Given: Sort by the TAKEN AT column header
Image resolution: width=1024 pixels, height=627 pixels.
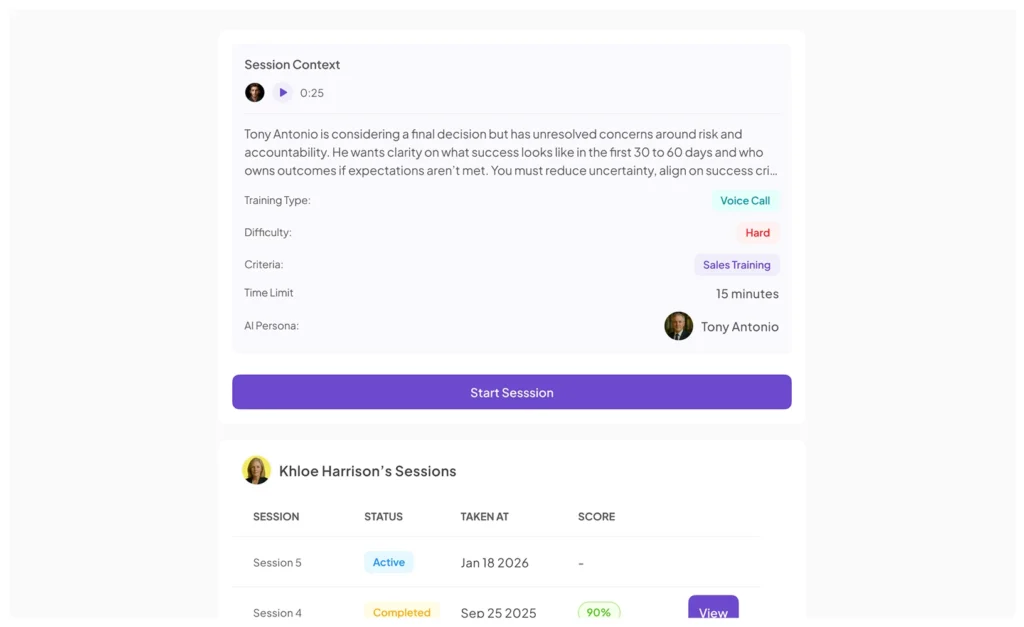Looking at the screenshot, I should (x=484, y=517).
